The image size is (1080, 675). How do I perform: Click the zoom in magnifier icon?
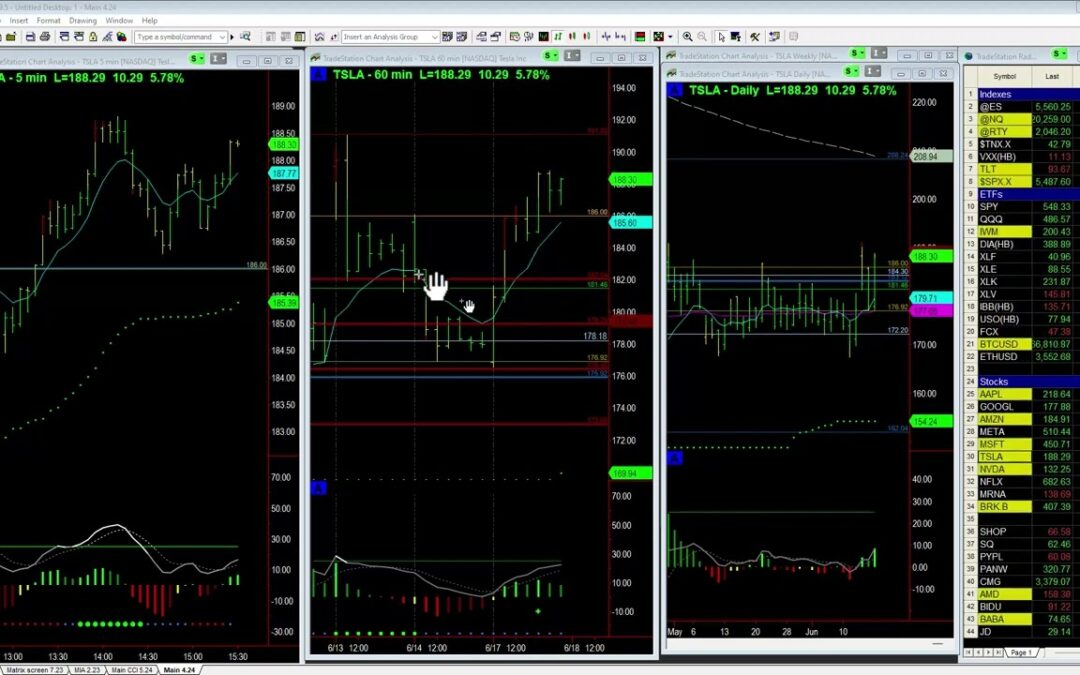click(x=687, y=37)
